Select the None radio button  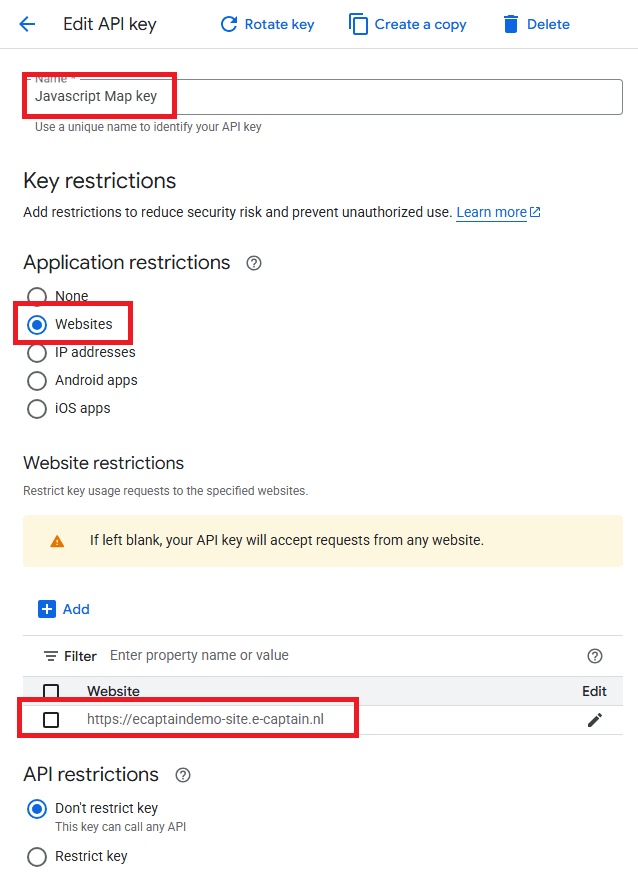[x=37, y=296]
